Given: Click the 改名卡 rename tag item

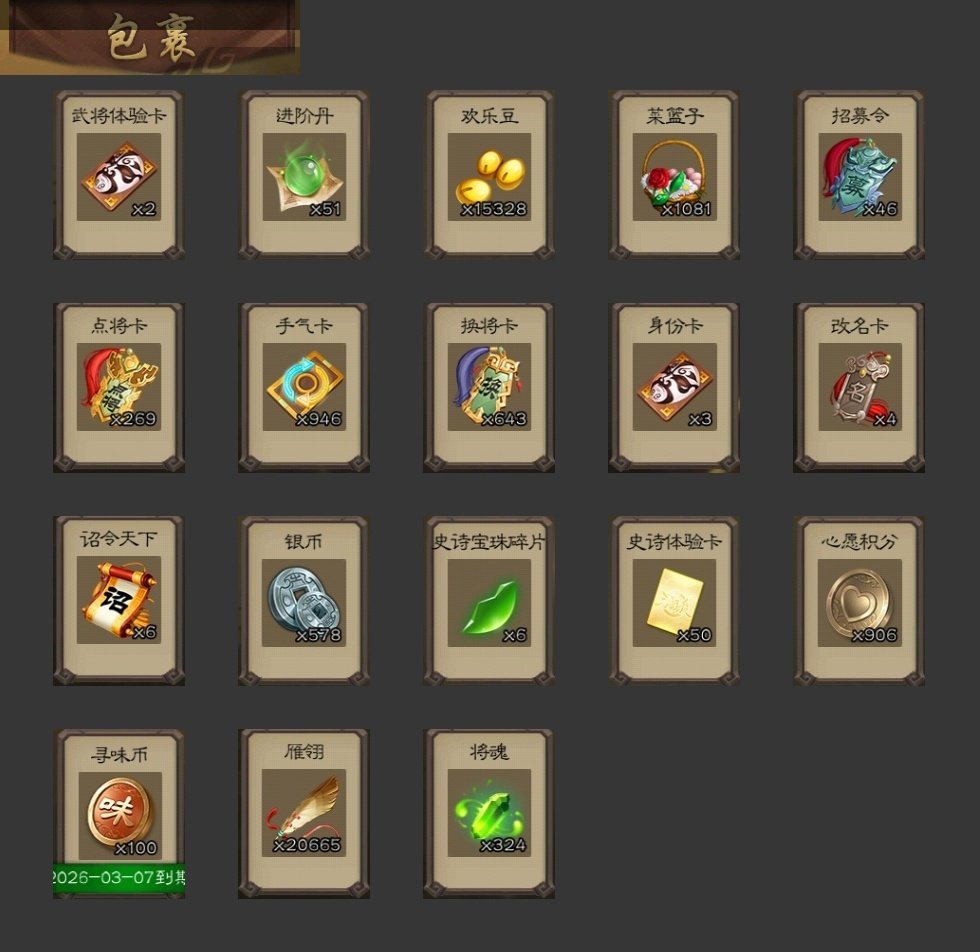Looking at the screenshot, I should click(859, 388).
